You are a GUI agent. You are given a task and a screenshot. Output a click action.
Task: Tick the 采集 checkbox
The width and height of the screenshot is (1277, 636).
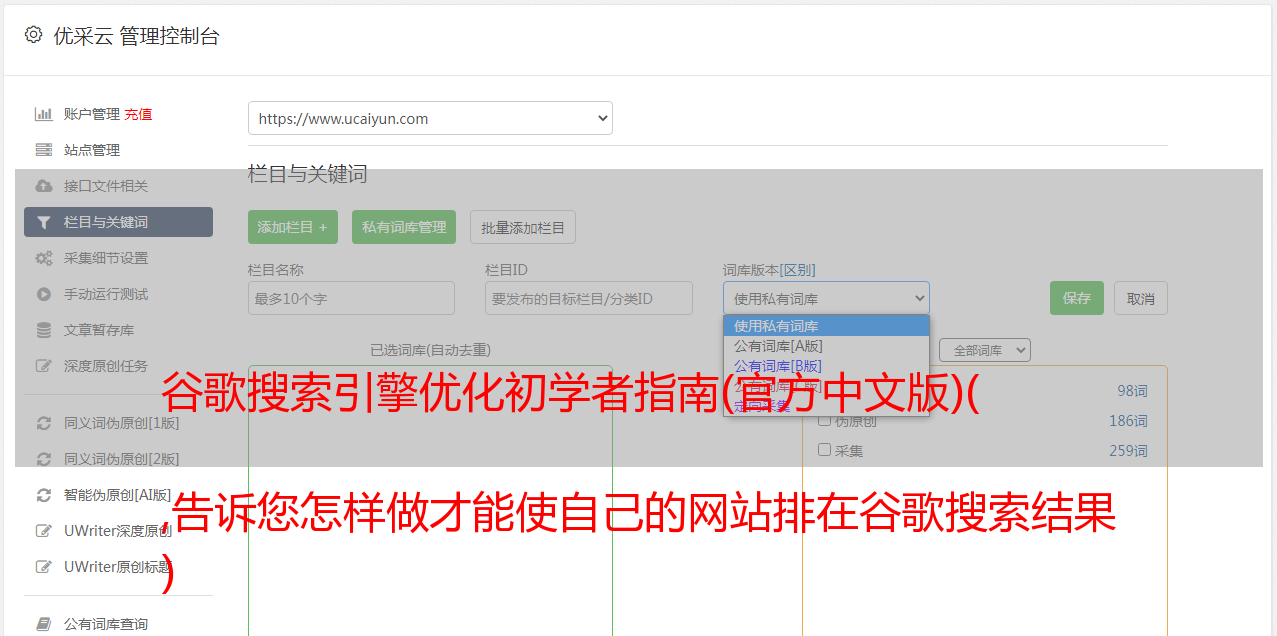pos(825,450)
